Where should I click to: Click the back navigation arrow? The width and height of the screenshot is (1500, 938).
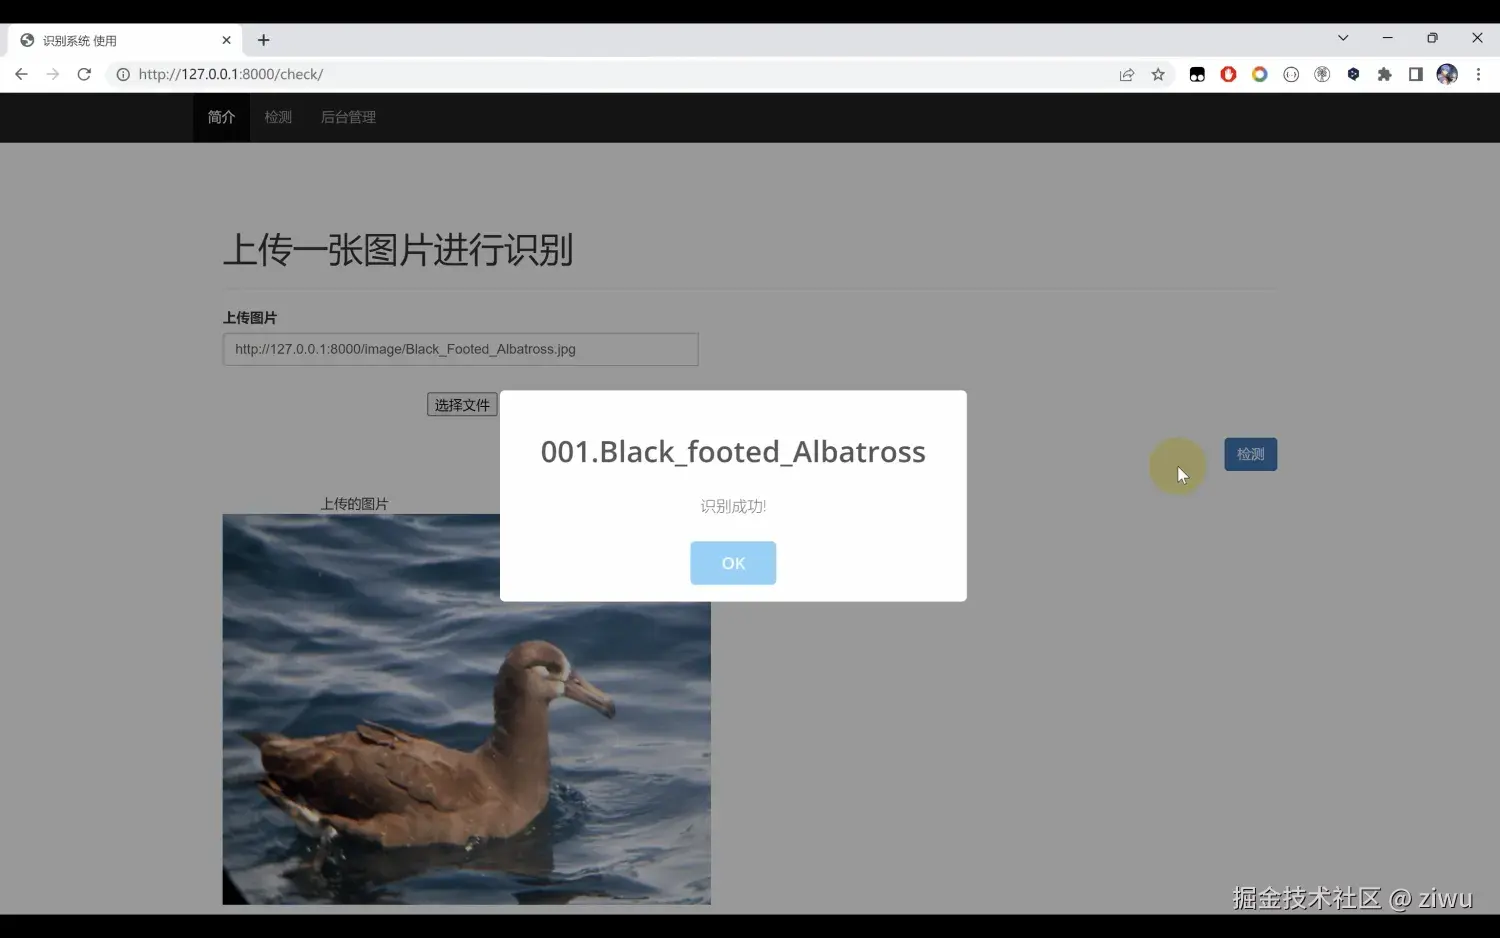coord(21,74)
